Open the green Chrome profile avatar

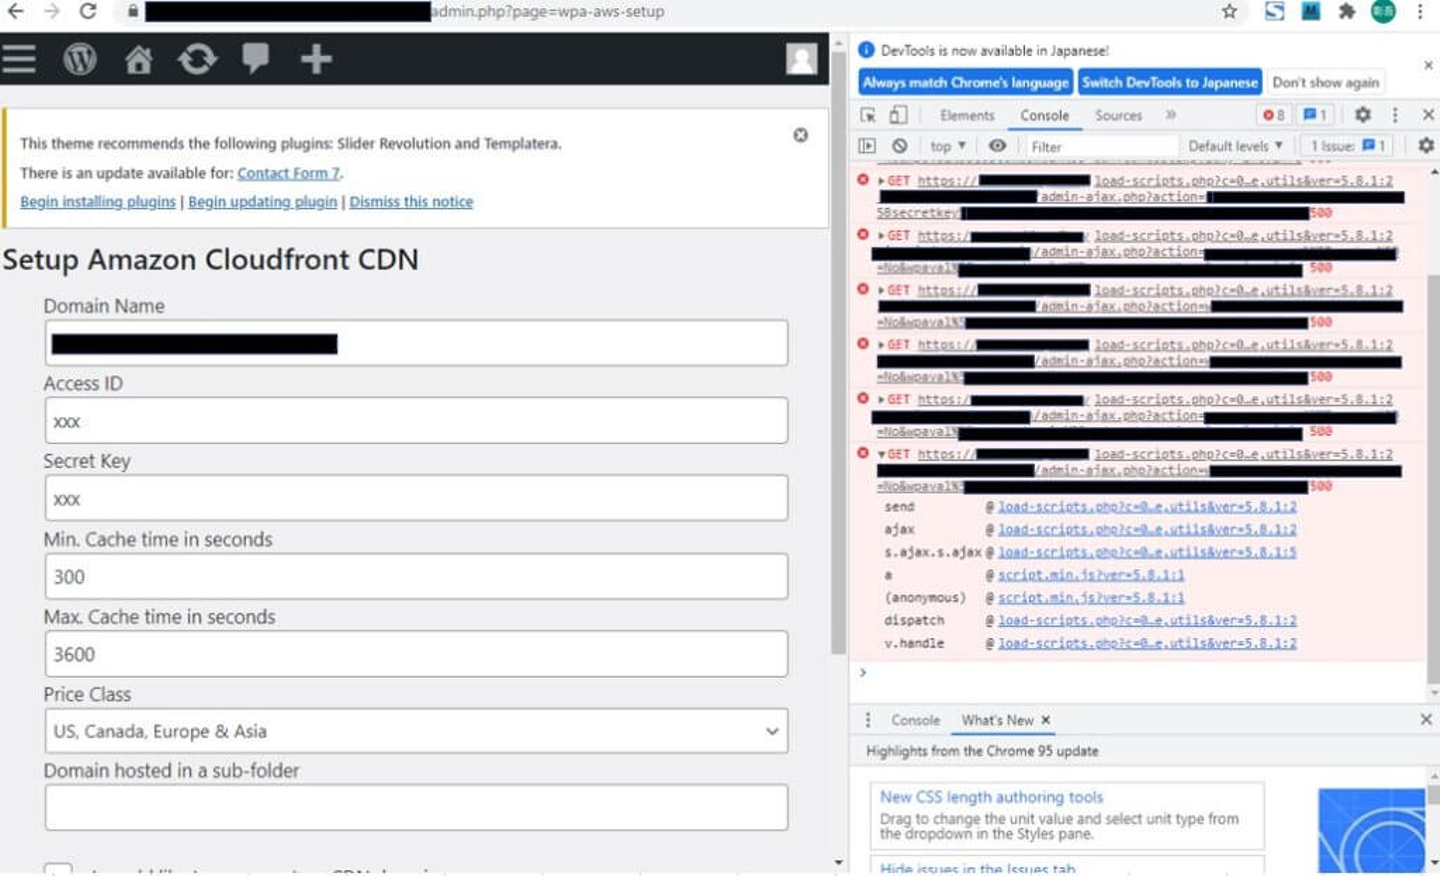tap(1383, 11)
